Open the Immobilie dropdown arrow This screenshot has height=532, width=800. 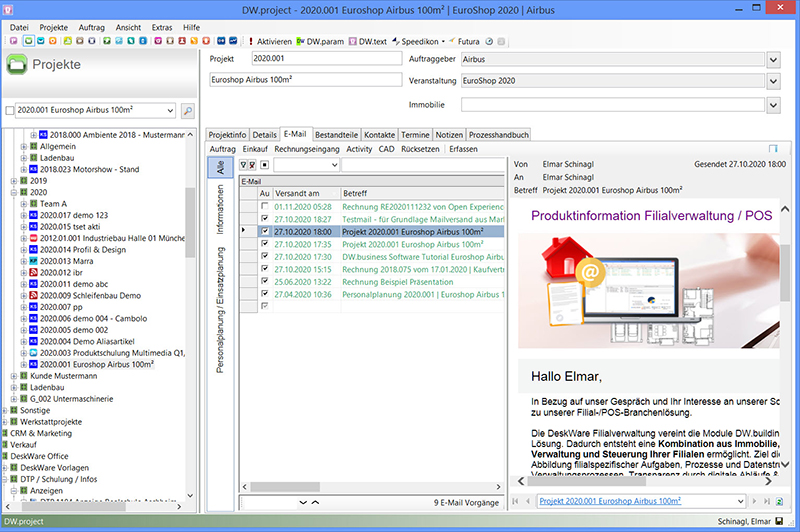click(773, 105)
